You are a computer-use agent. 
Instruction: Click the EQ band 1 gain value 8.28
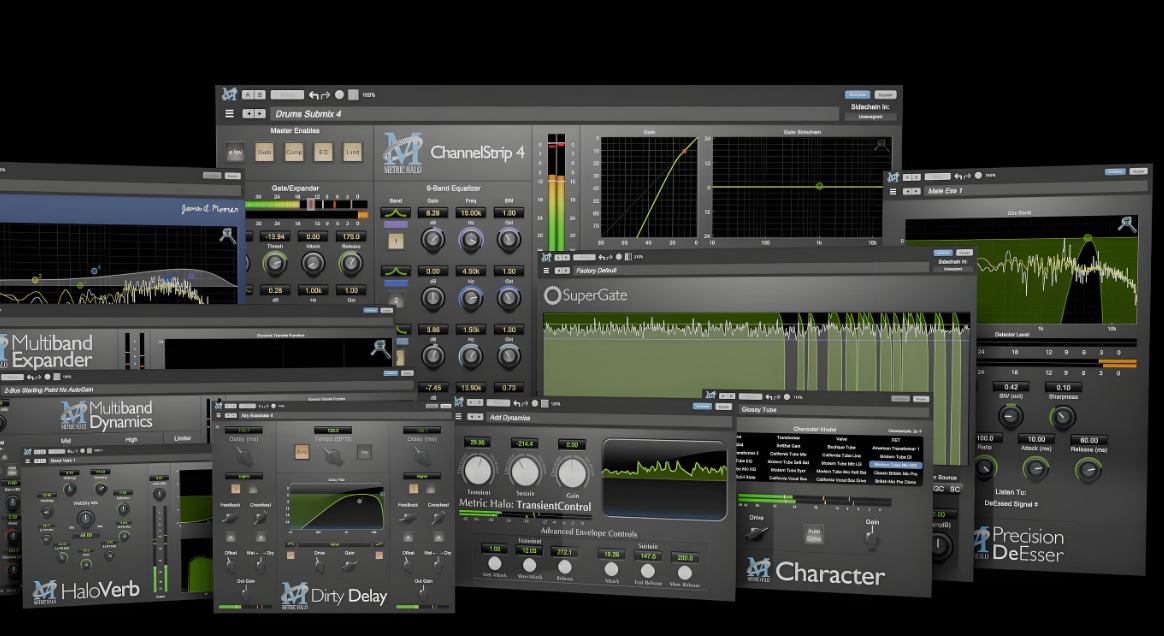pos(433,213)
